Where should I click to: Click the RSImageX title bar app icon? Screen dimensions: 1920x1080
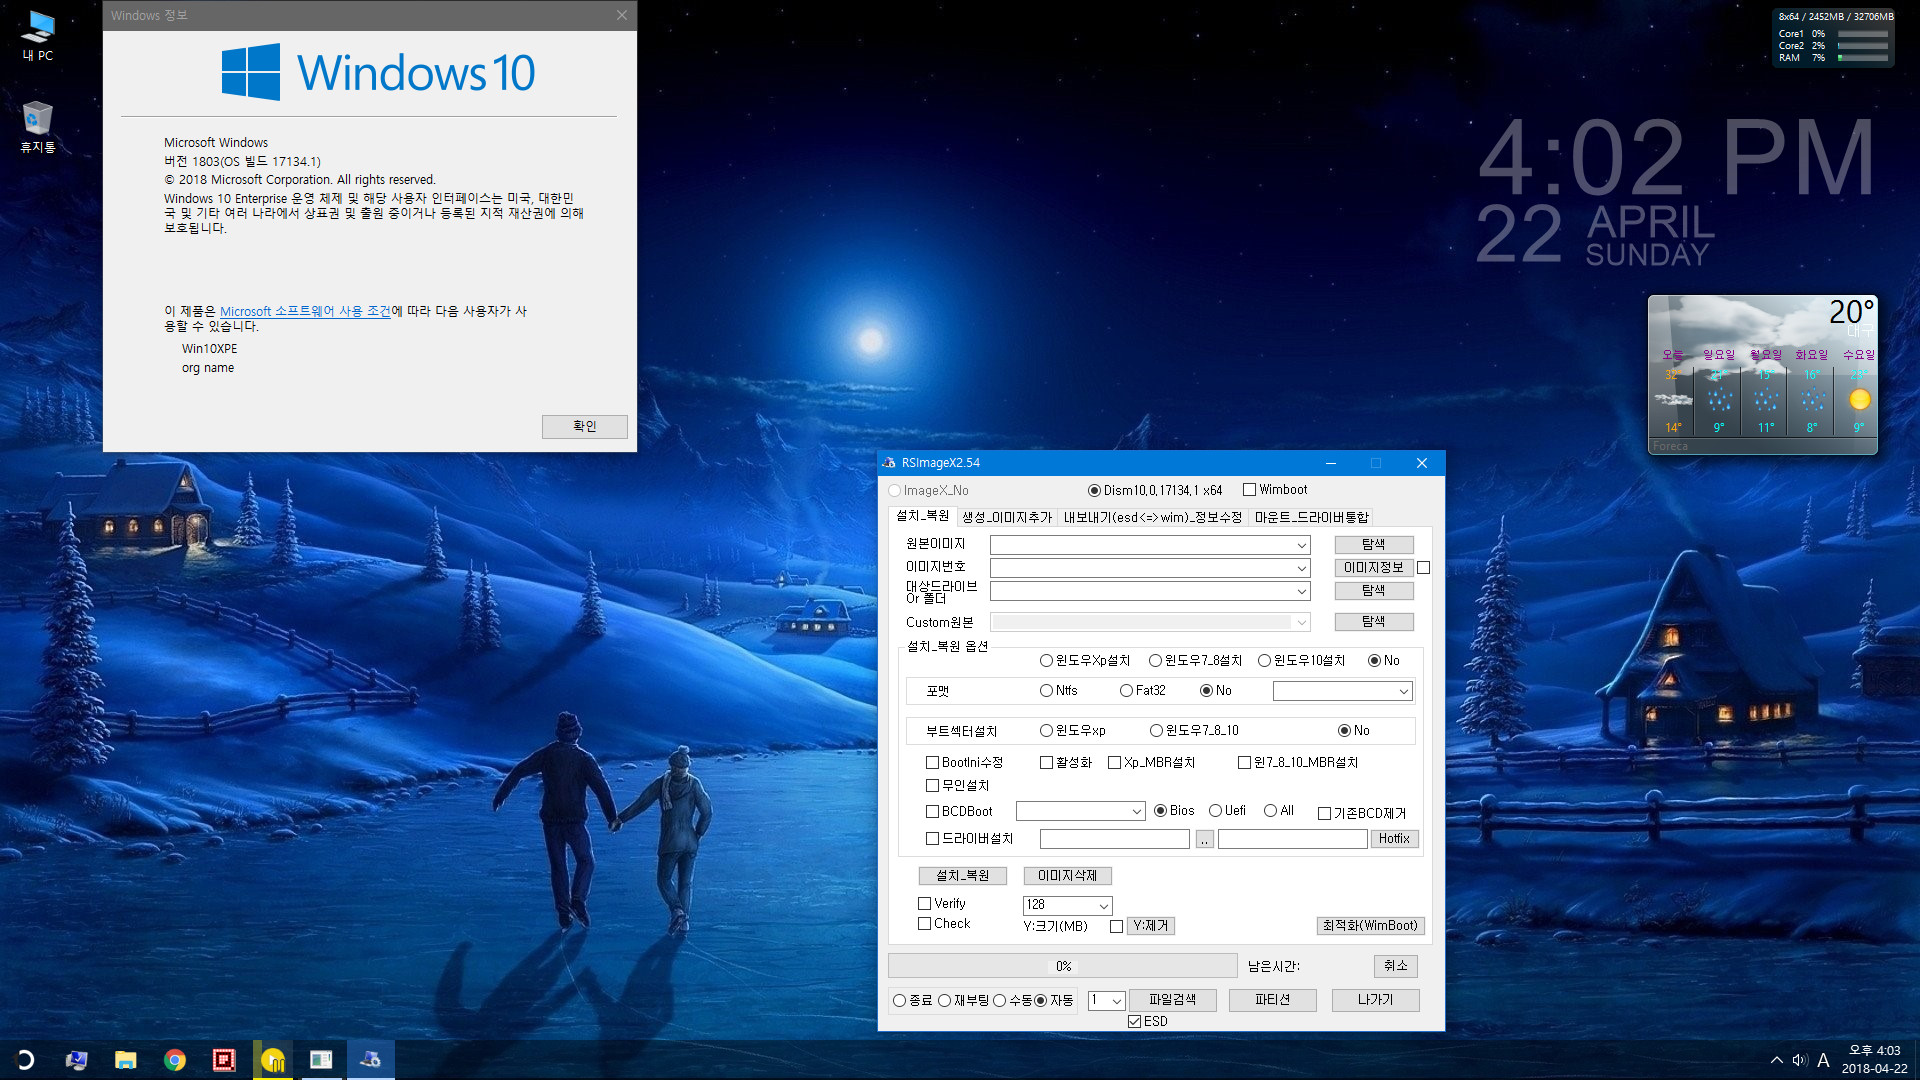[889, 463]
